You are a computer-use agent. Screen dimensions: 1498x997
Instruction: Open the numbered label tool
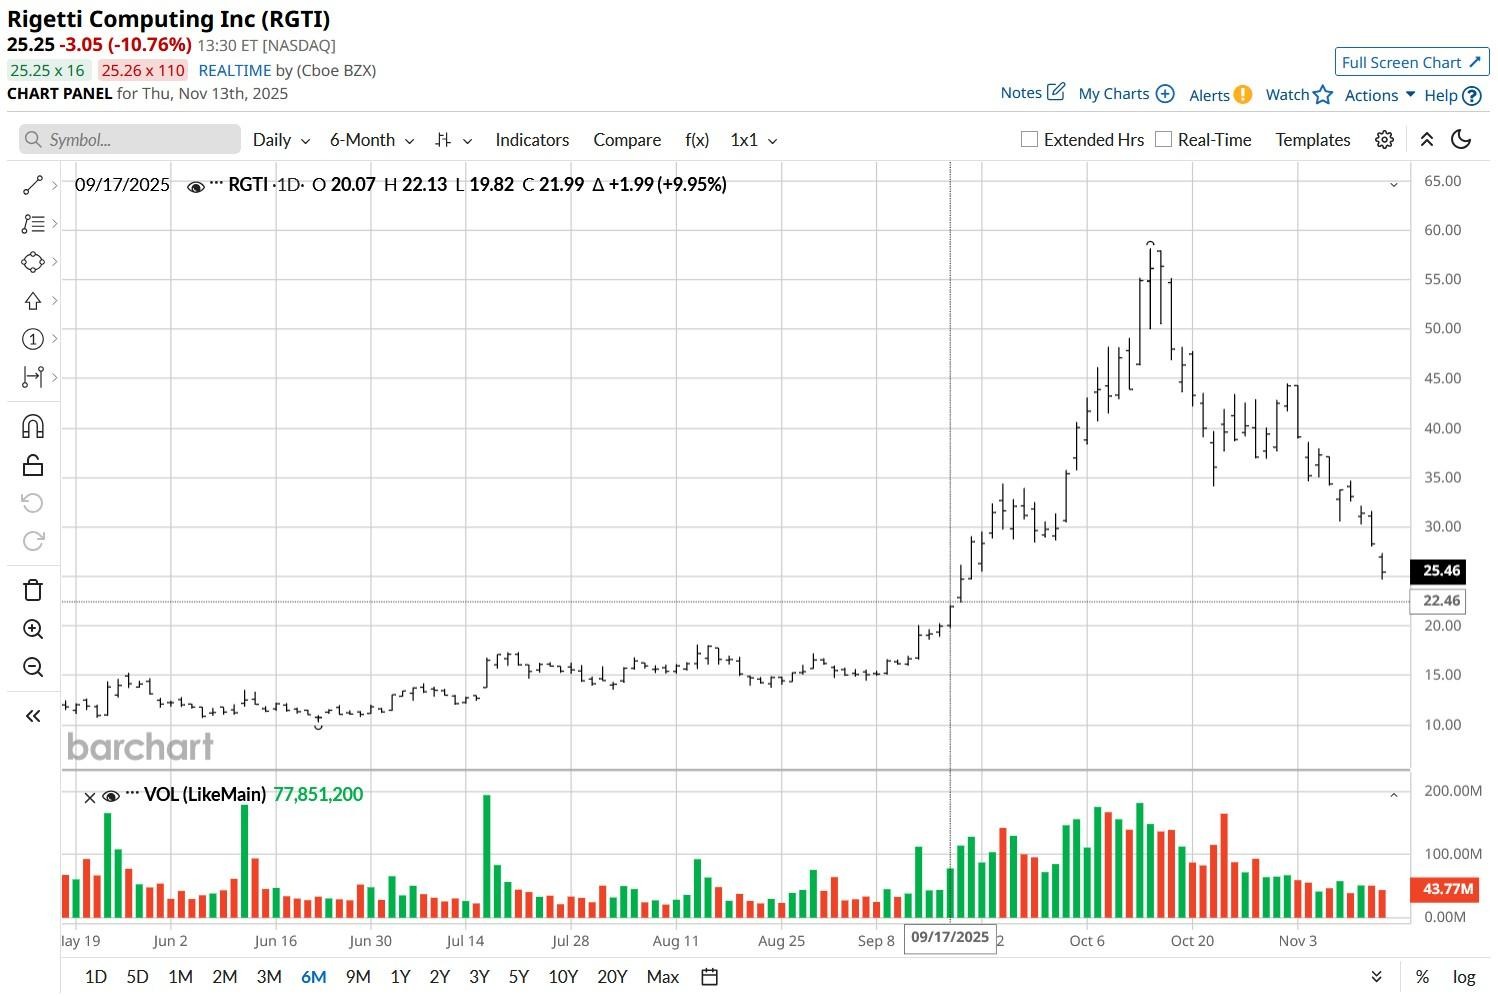(x=32, y=339)
